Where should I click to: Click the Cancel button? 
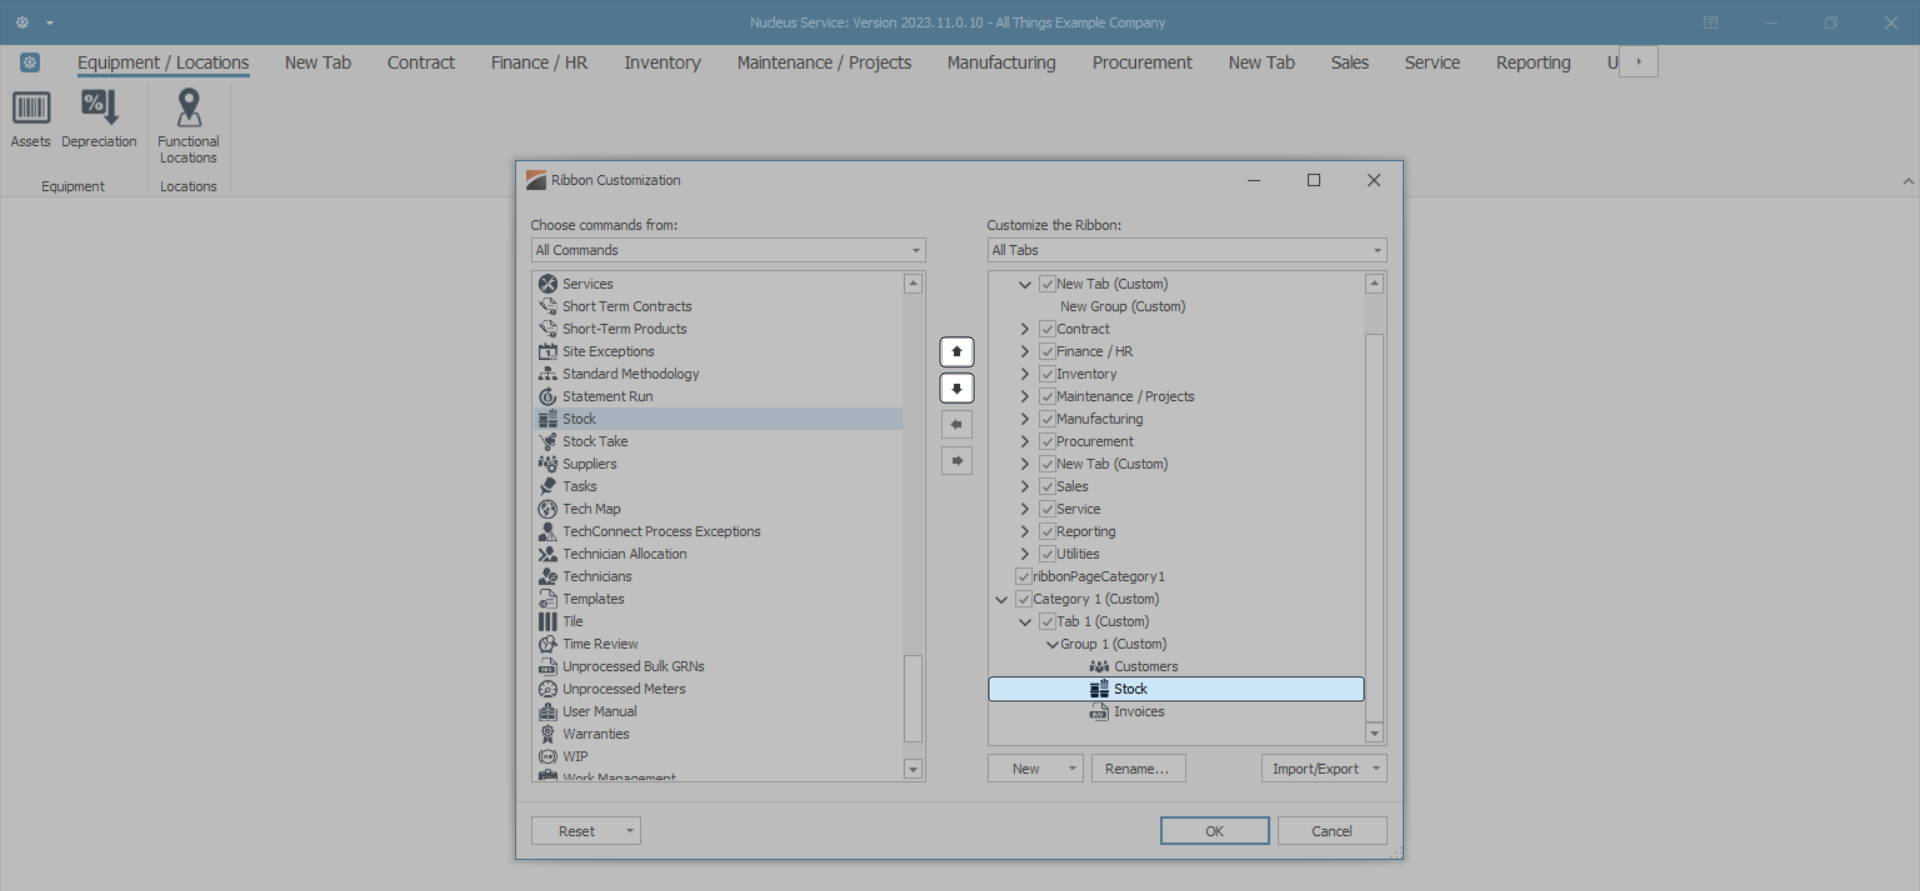pyautogui.click(x=1332, y=831)
